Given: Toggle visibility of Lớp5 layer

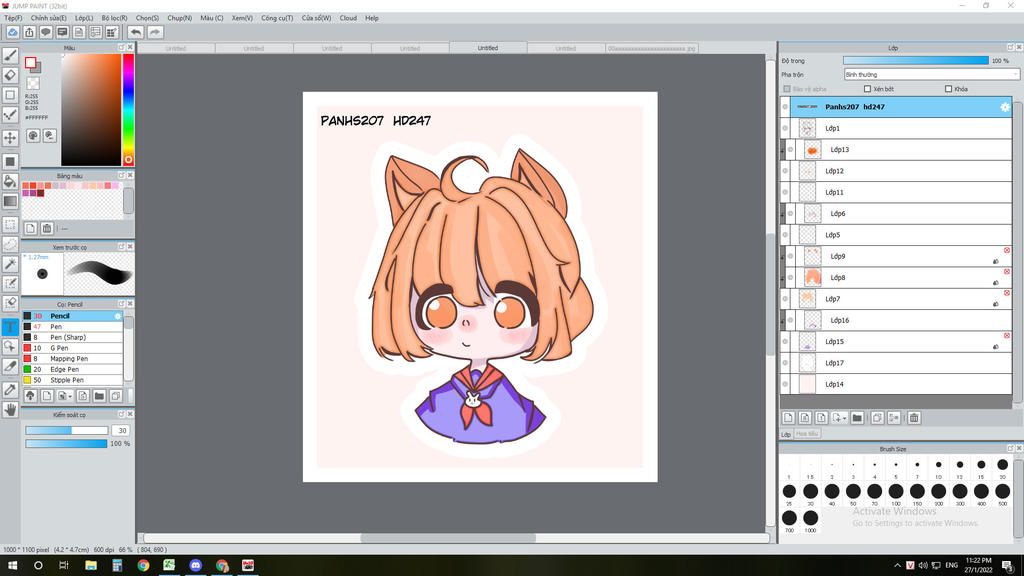Looking at the screenshot, I should click(x=785, y=235).
